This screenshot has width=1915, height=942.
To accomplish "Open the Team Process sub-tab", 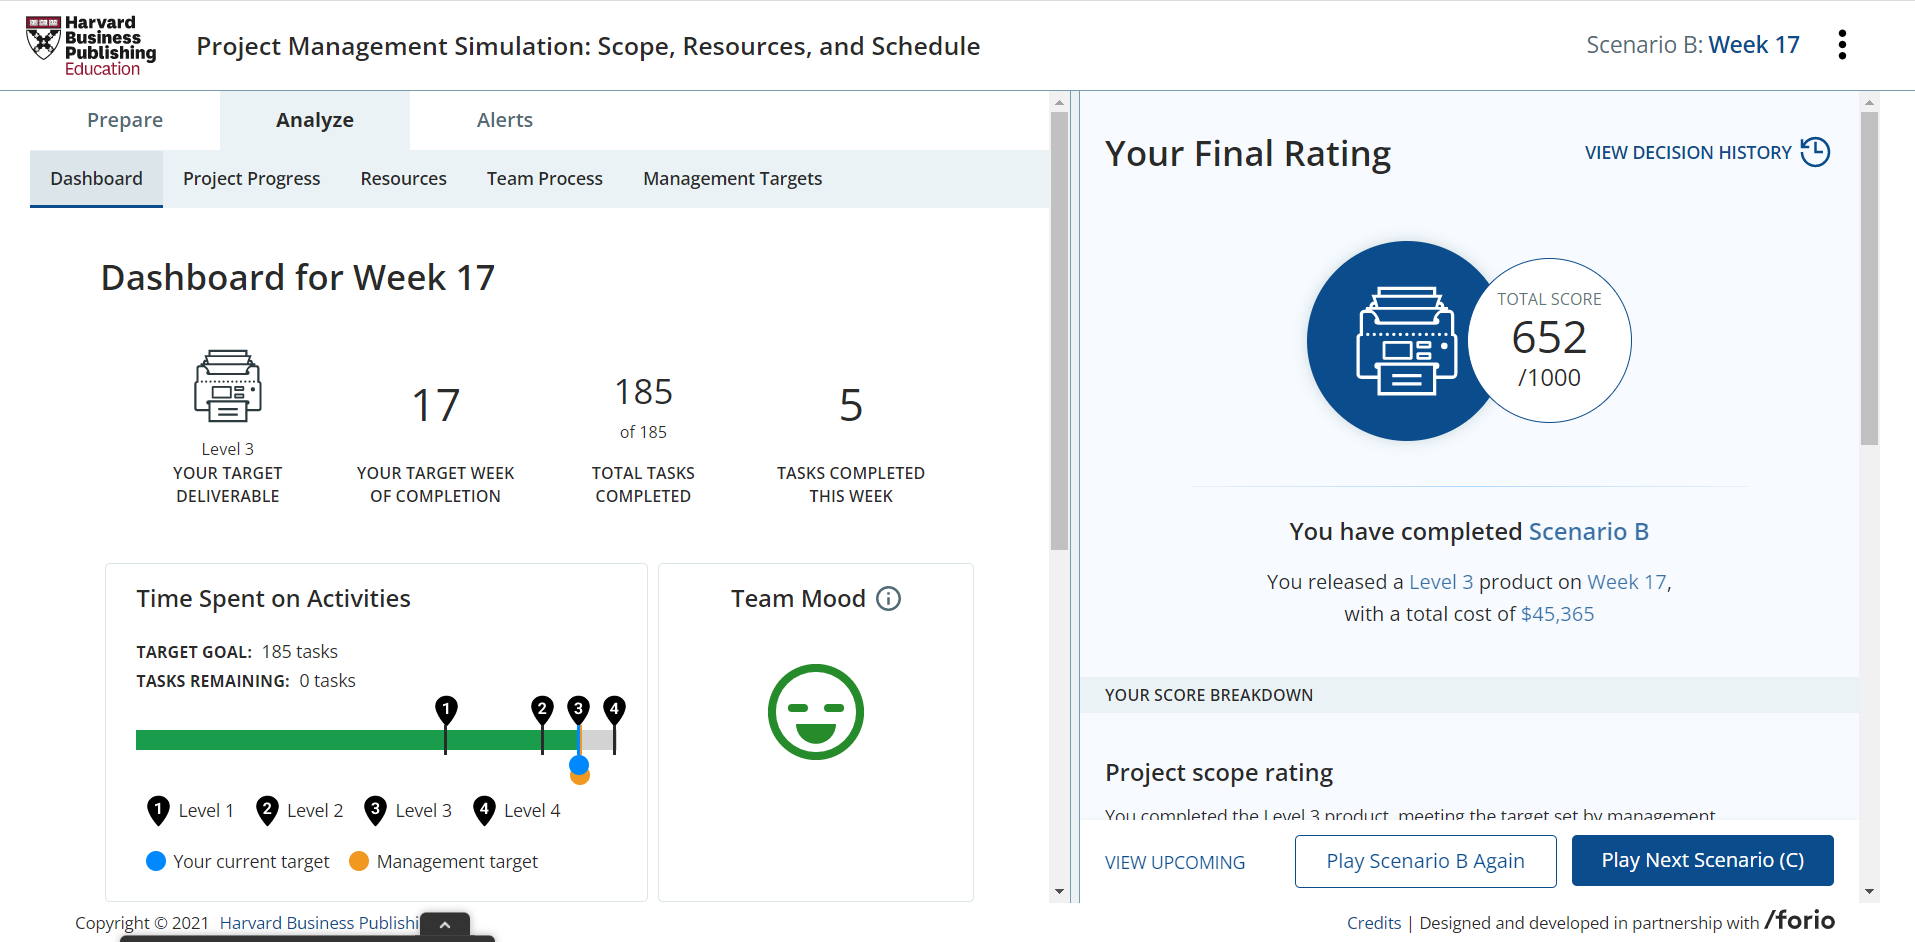I will tap(545, 179).
